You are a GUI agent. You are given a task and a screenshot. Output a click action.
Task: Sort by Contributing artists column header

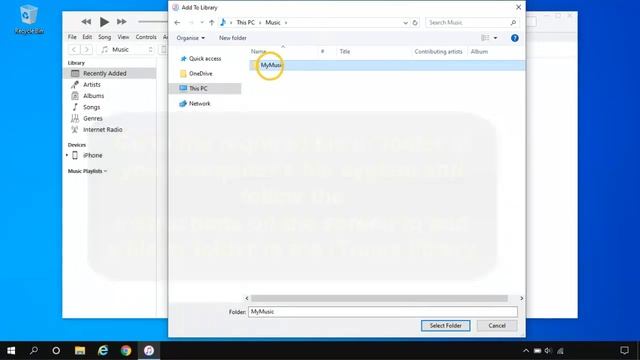[438, 51]
